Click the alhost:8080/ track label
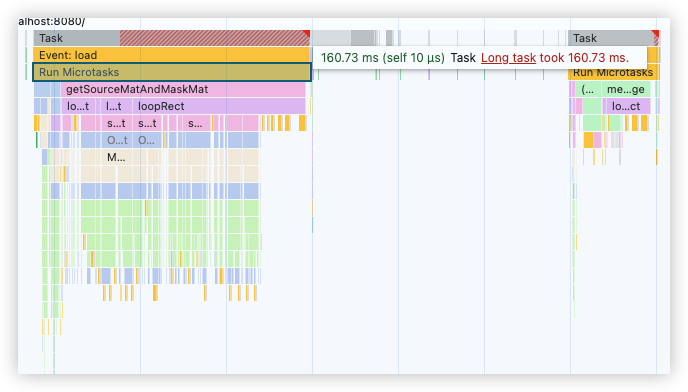This screenshot has height=392, width=688. coord(51,21)
